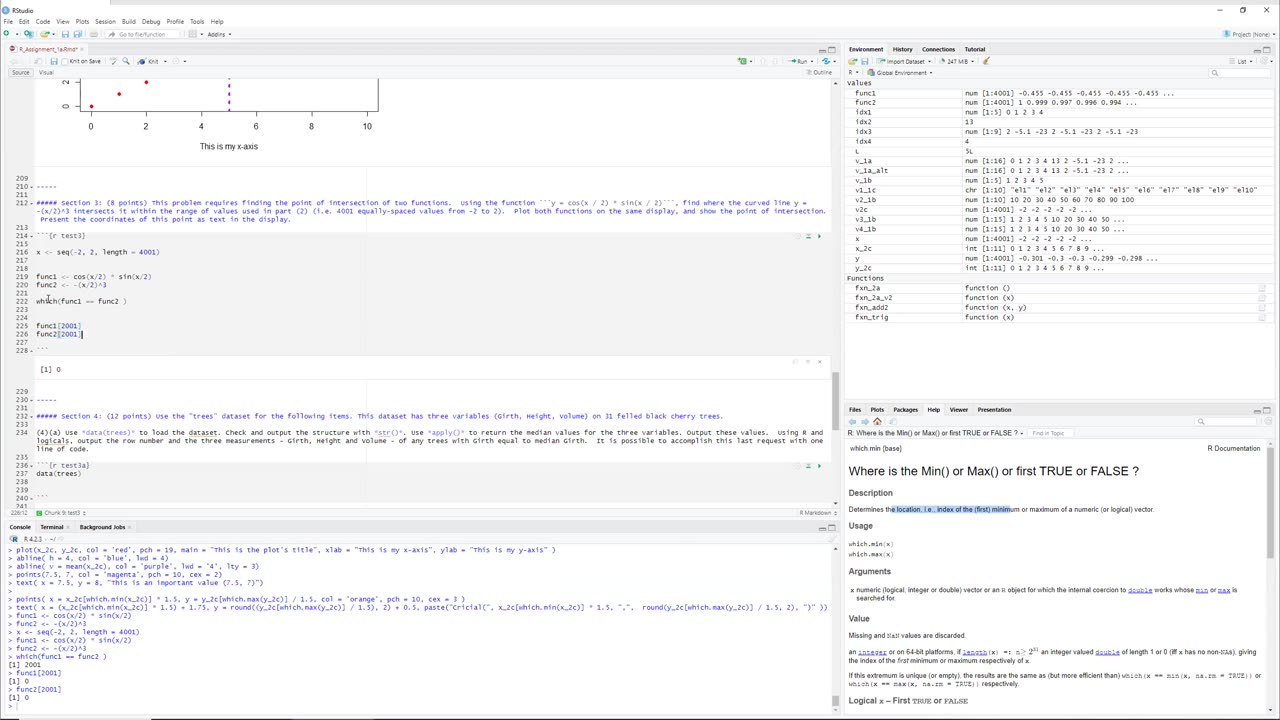Open the Viewer tab
The image size is (1280, 720).
pyautogui.click(x=958, y=410)
